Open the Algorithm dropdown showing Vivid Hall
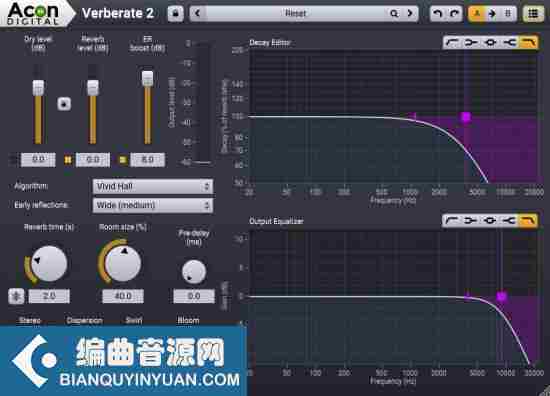This screenshot has width=550, height=396. [x=153, y=186]
